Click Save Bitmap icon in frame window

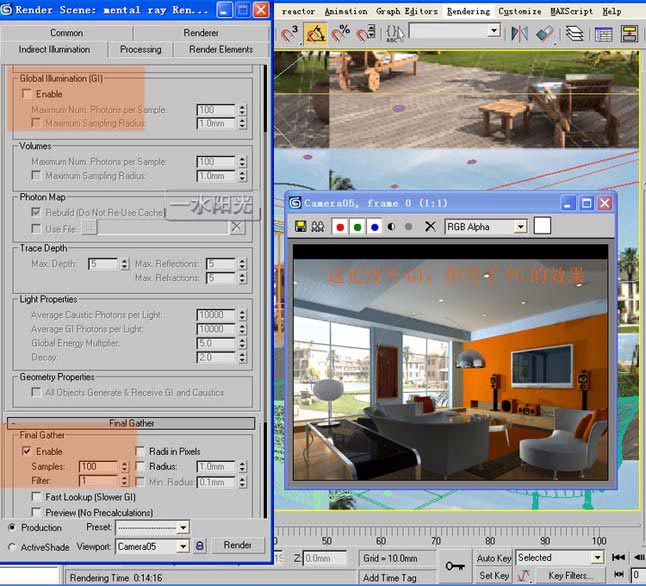coord(300,226)
